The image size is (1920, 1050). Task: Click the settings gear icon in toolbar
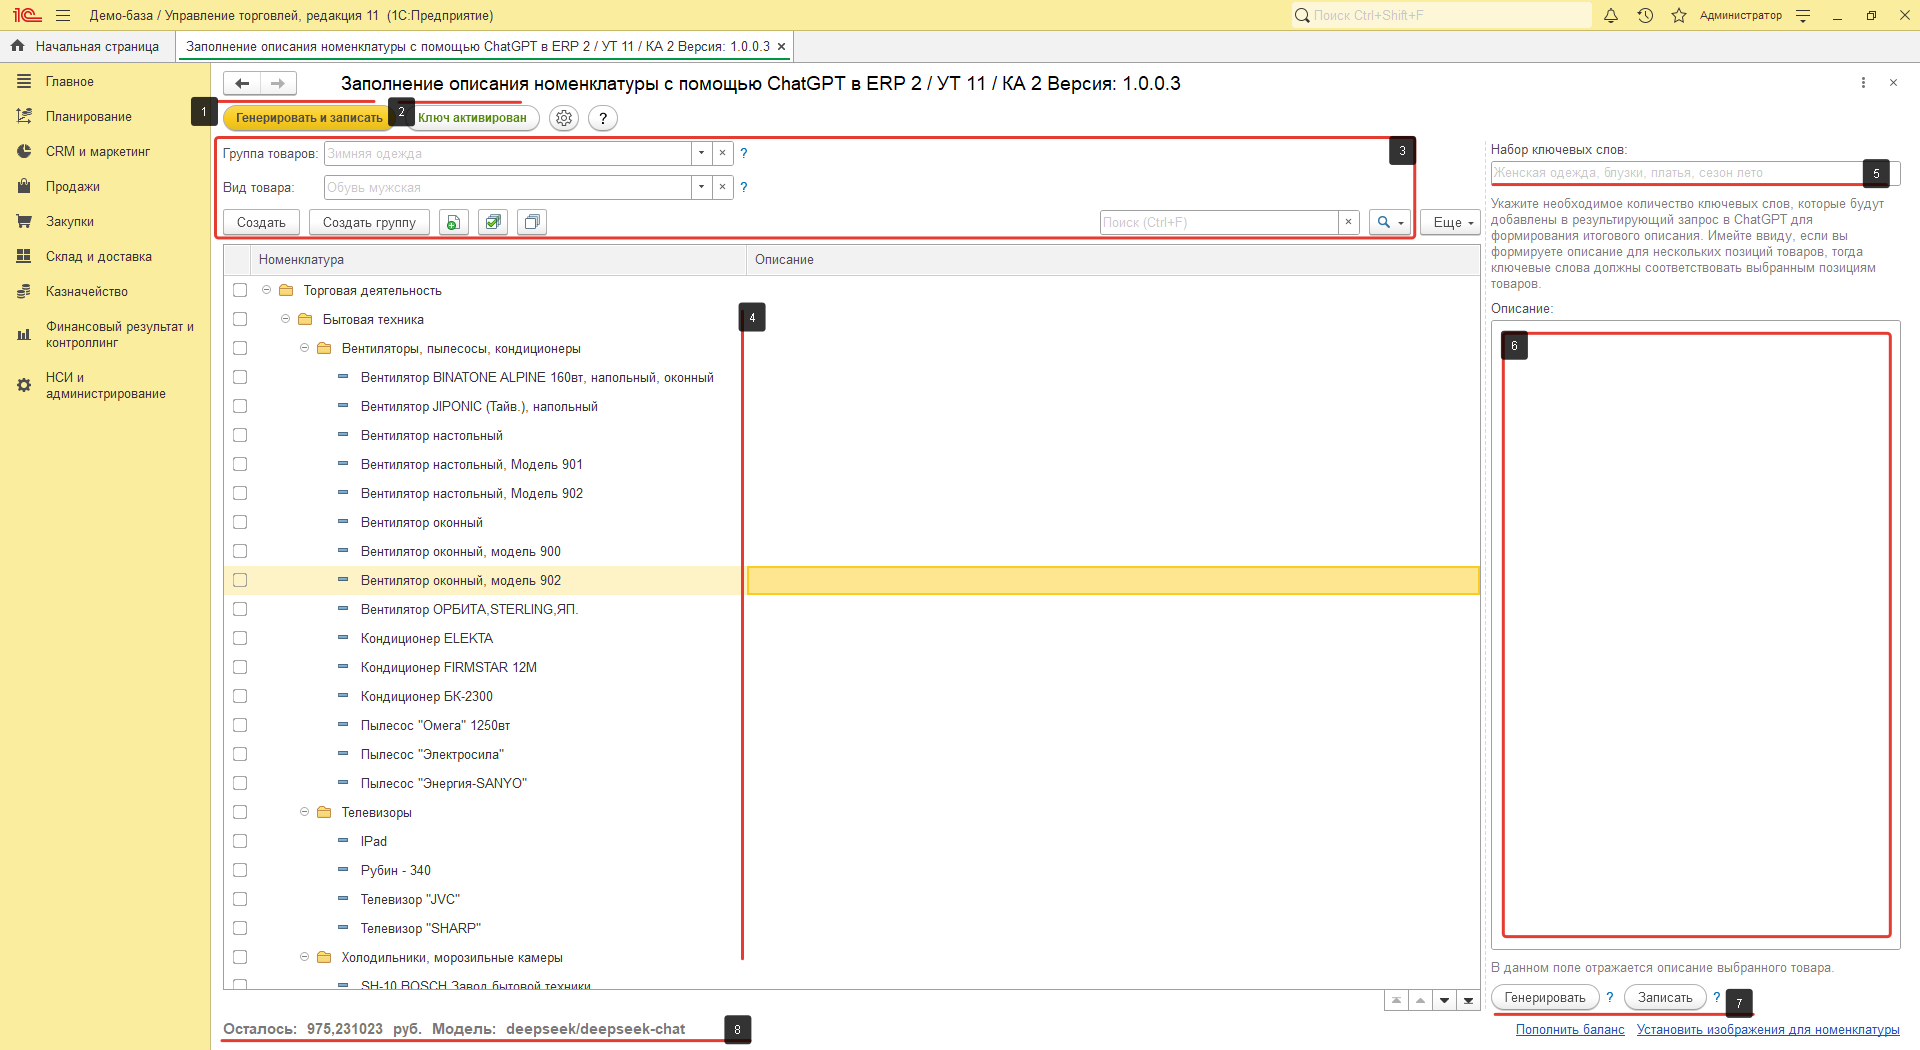click(x=564, y=118)
